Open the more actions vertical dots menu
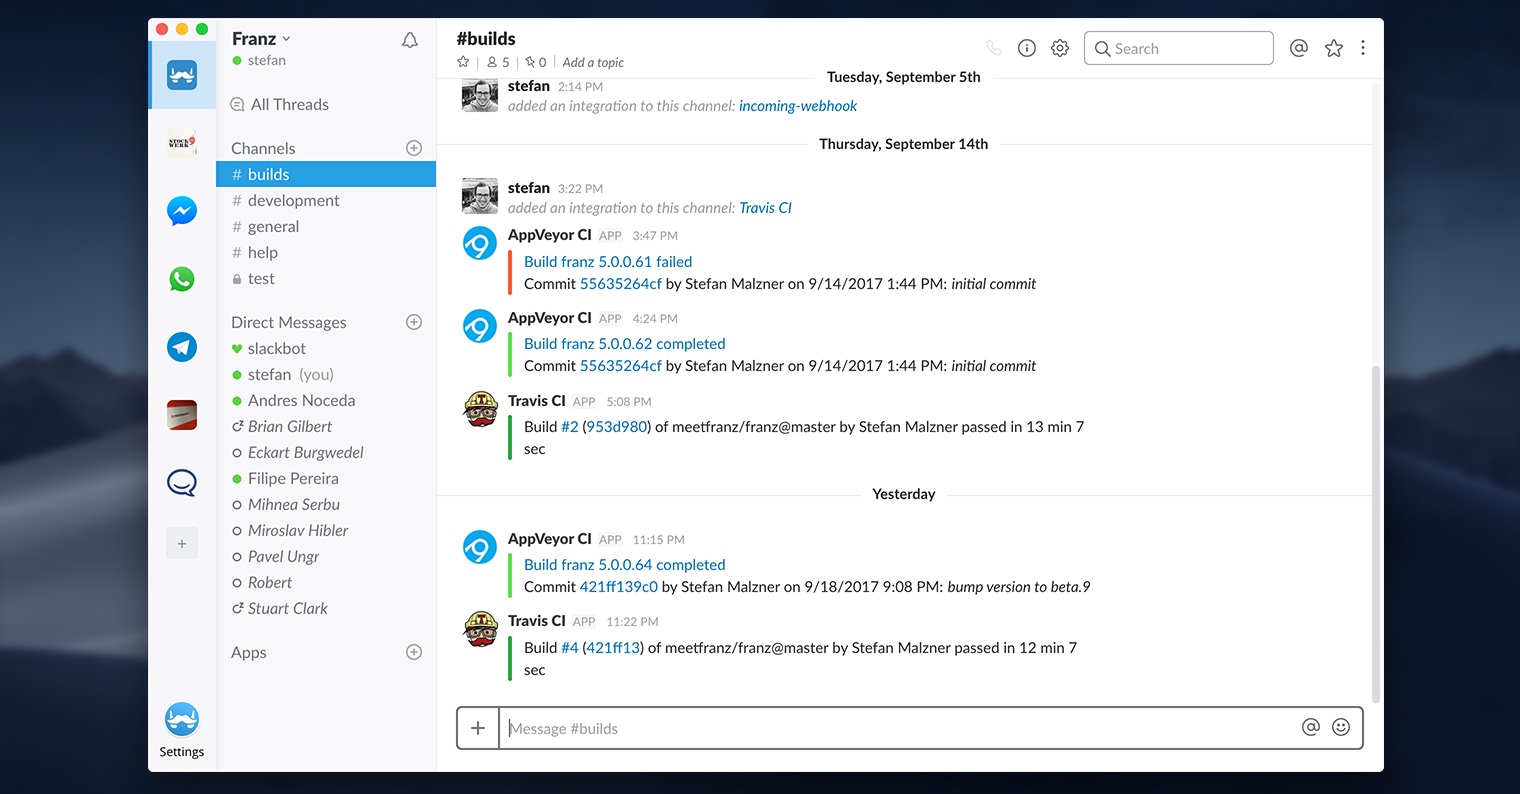 coord(1362,48)
